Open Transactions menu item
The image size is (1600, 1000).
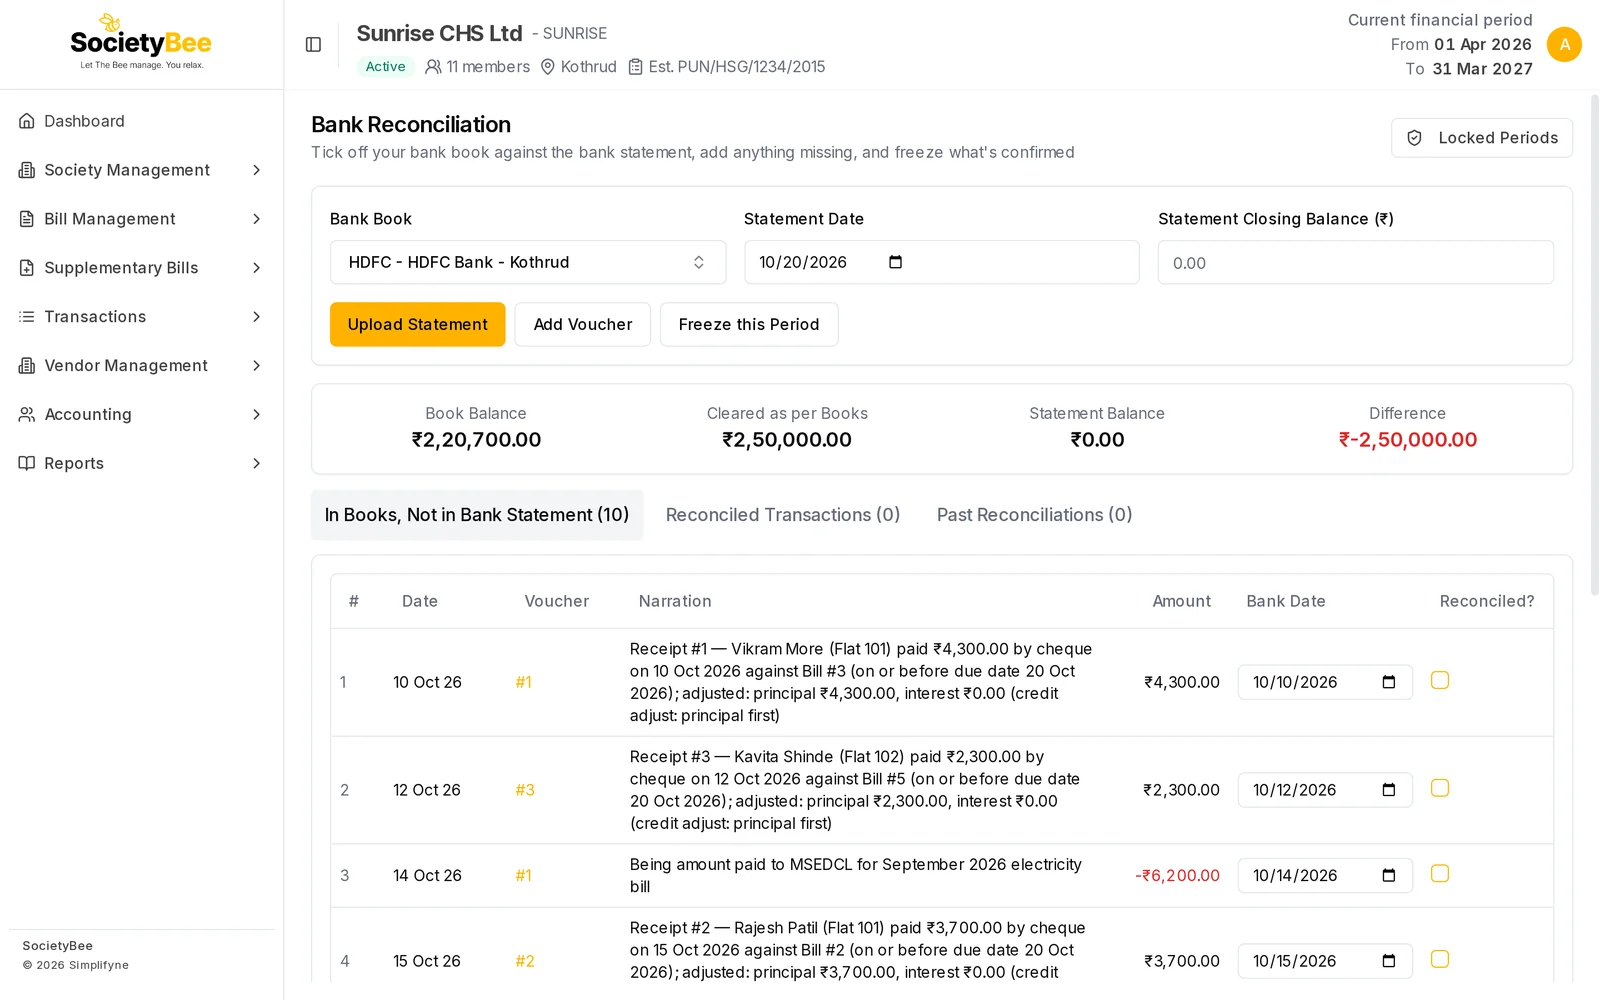coord(141,317)
